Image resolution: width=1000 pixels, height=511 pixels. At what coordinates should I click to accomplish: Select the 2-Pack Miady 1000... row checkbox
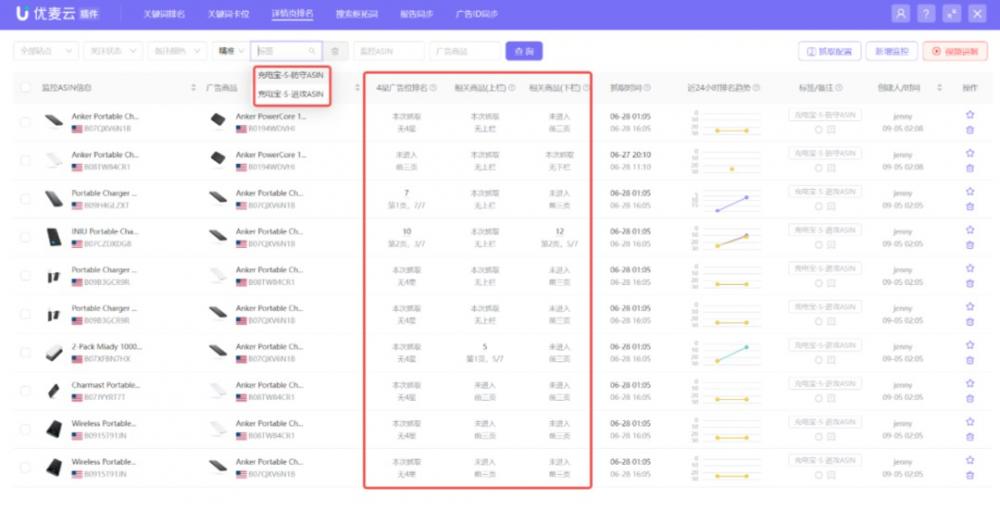(25, 352)
